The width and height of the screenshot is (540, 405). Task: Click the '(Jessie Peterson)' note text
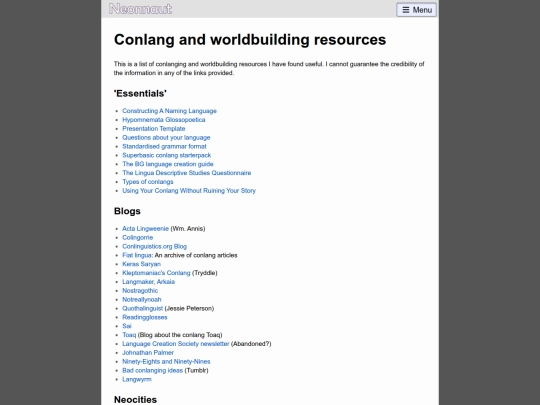pos(189,308)
